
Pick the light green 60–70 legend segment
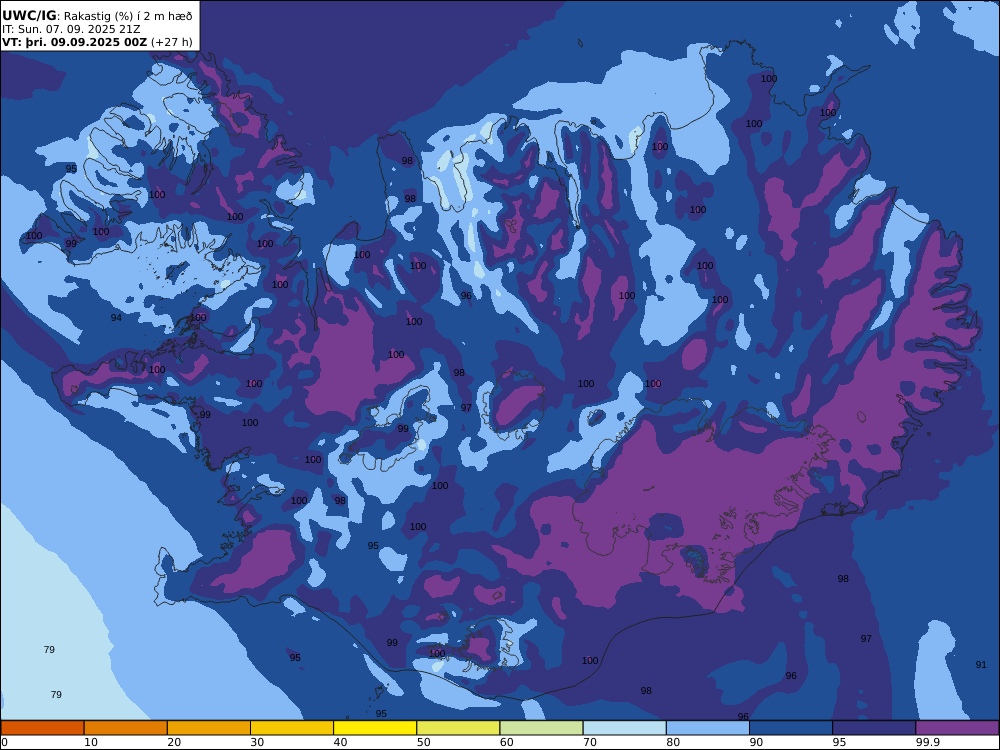click(541, 728)
